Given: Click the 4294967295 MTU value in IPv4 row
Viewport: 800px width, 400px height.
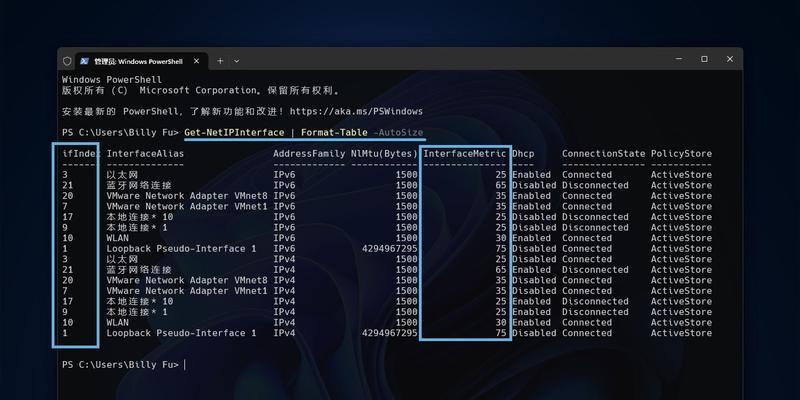Looking at the screenshot, I should point(390,333).
